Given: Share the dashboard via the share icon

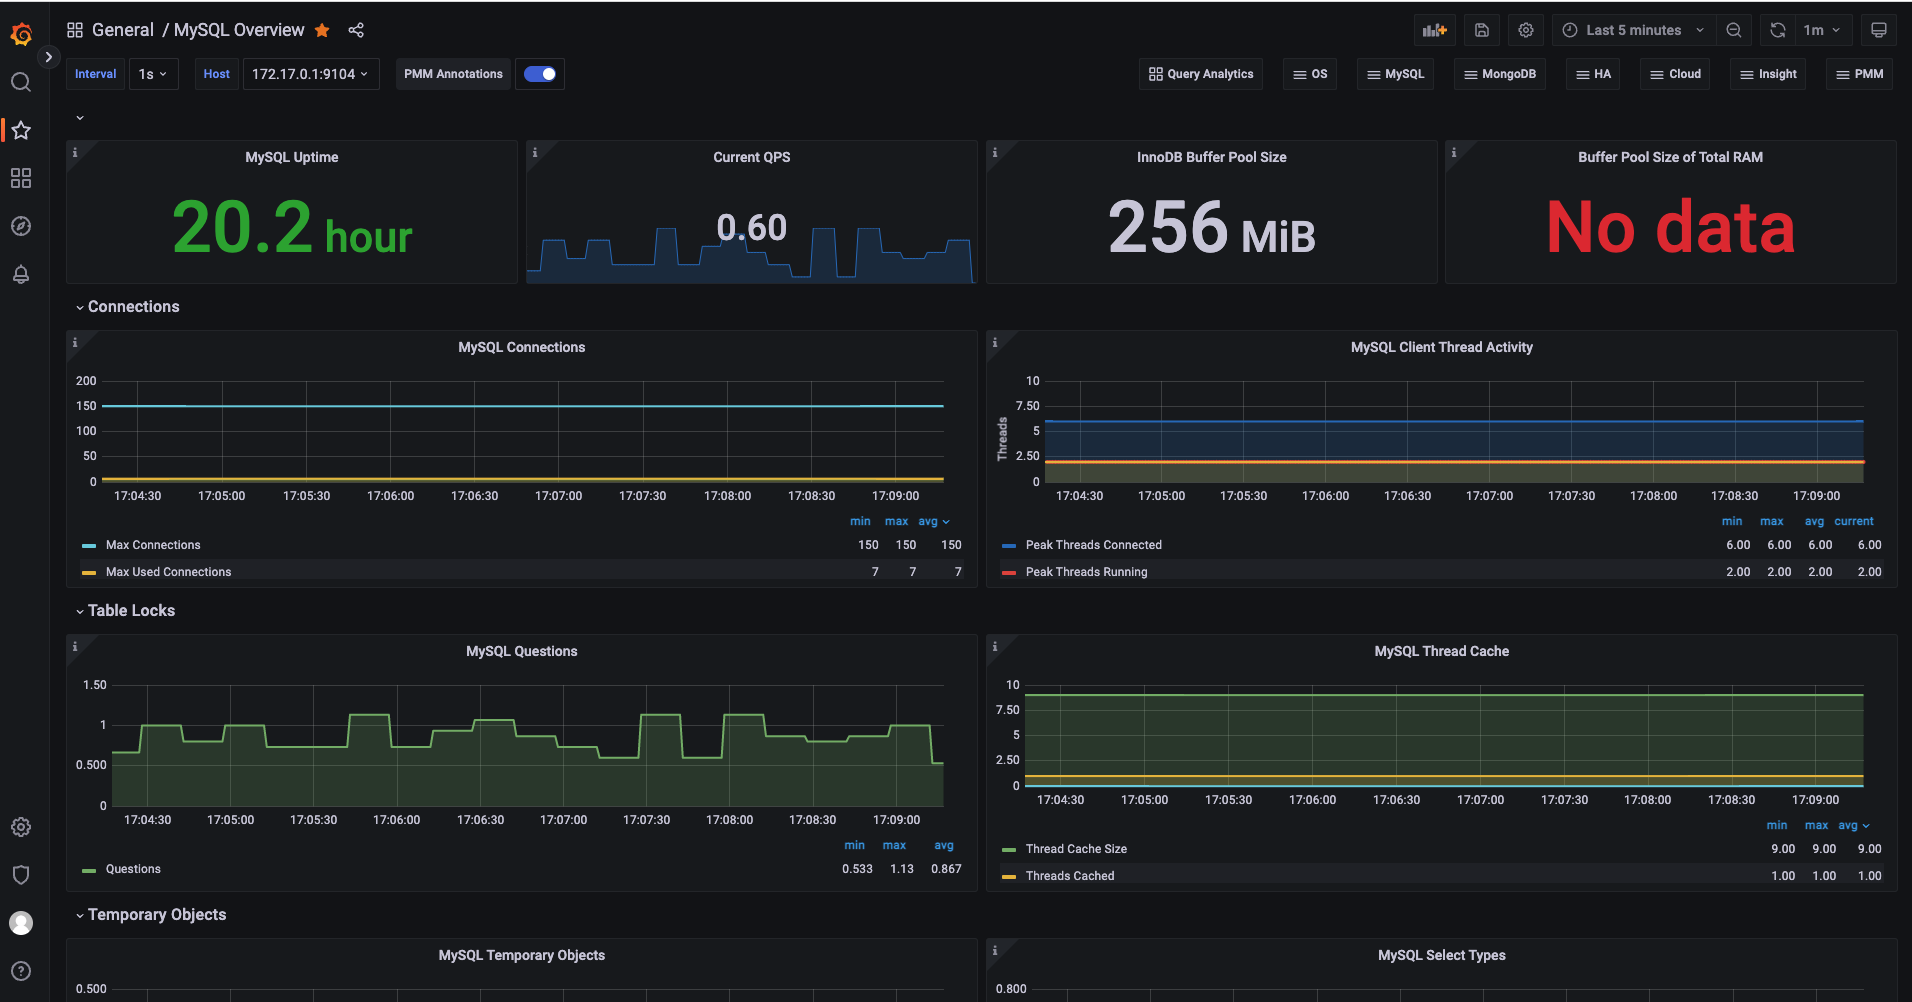Looking at the screenshot, I should click(x=356, y=30).
